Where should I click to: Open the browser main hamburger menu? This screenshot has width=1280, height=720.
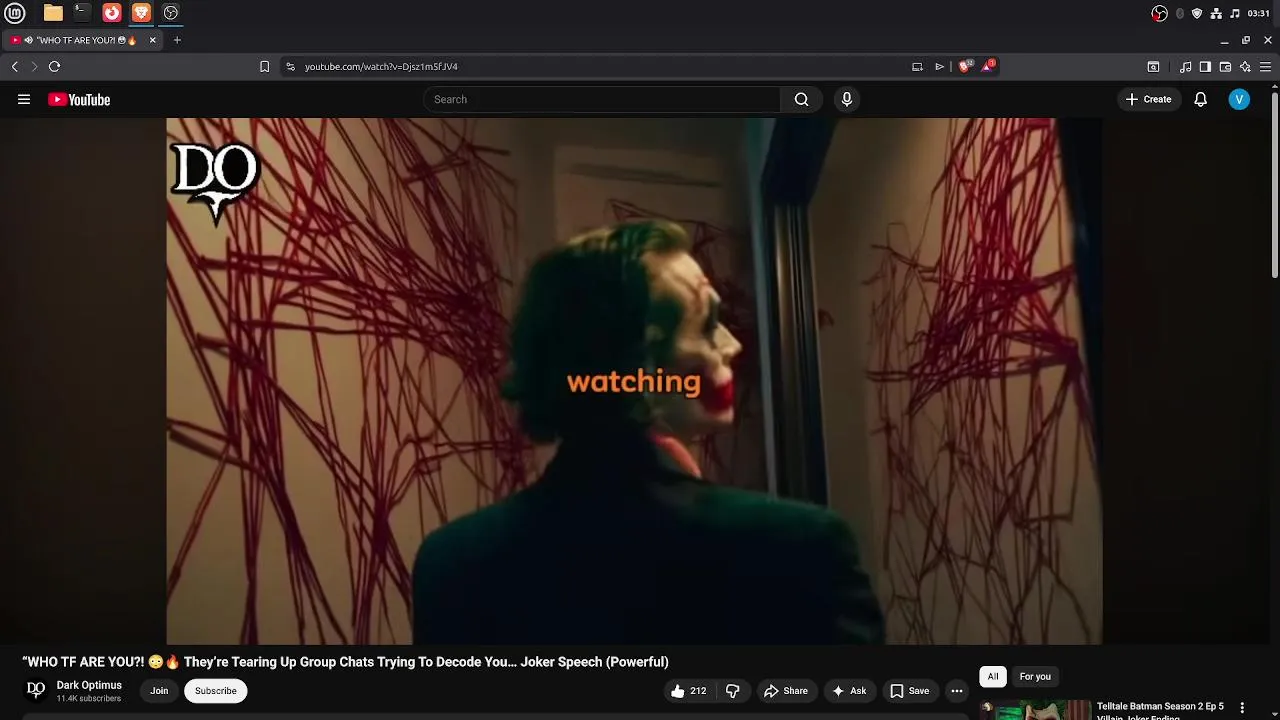point(1265,66)
